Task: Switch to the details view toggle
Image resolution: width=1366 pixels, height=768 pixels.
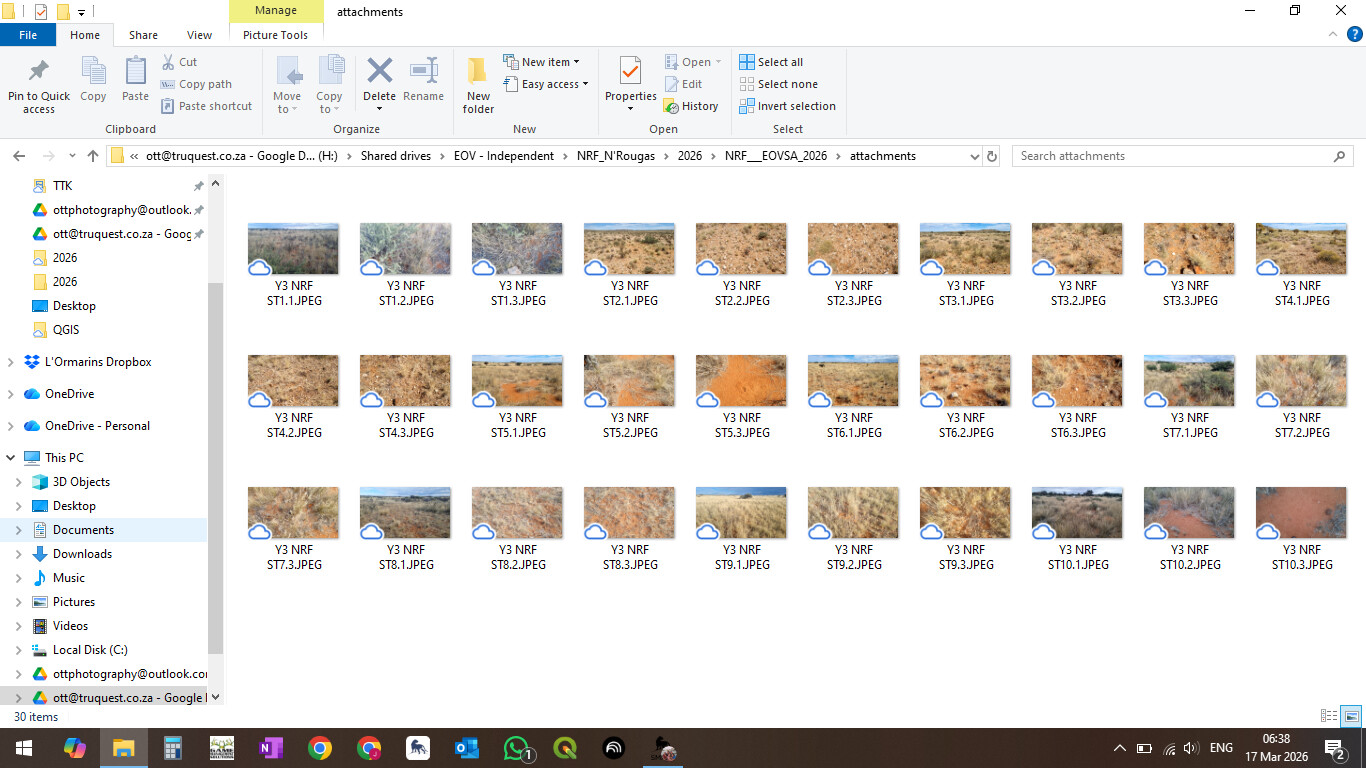Action: coord(1329,716)
